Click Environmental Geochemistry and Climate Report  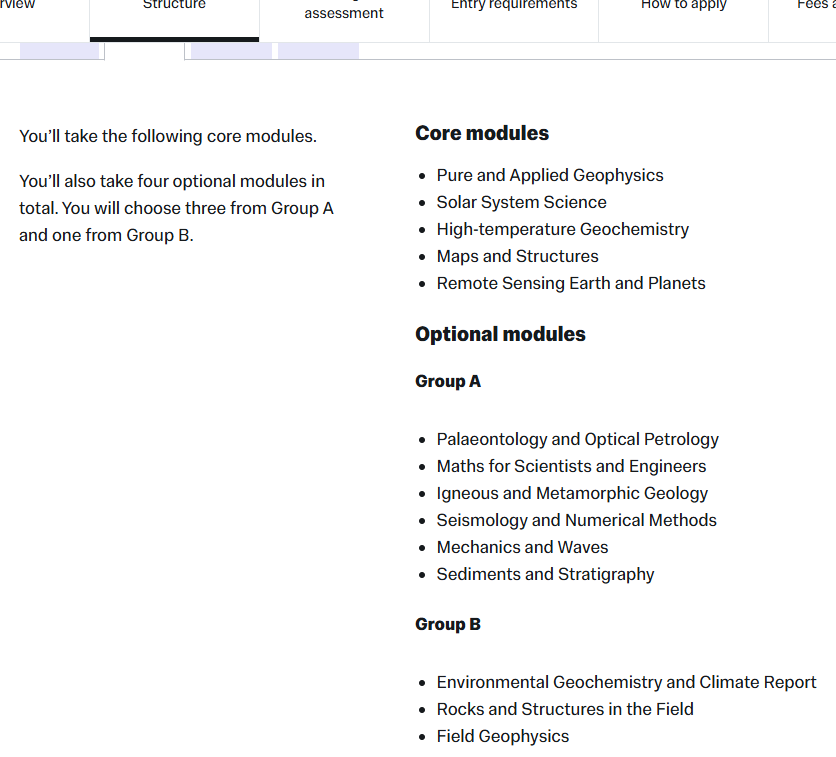(x=626, y=682)
